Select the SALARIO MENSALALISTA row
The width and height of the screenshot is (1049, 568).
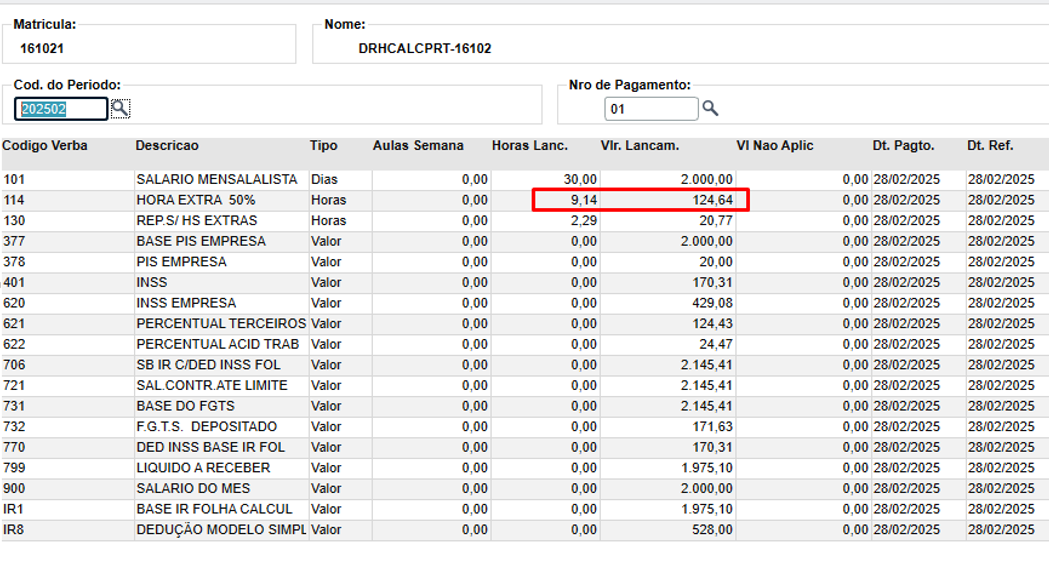tap(217, 179)
